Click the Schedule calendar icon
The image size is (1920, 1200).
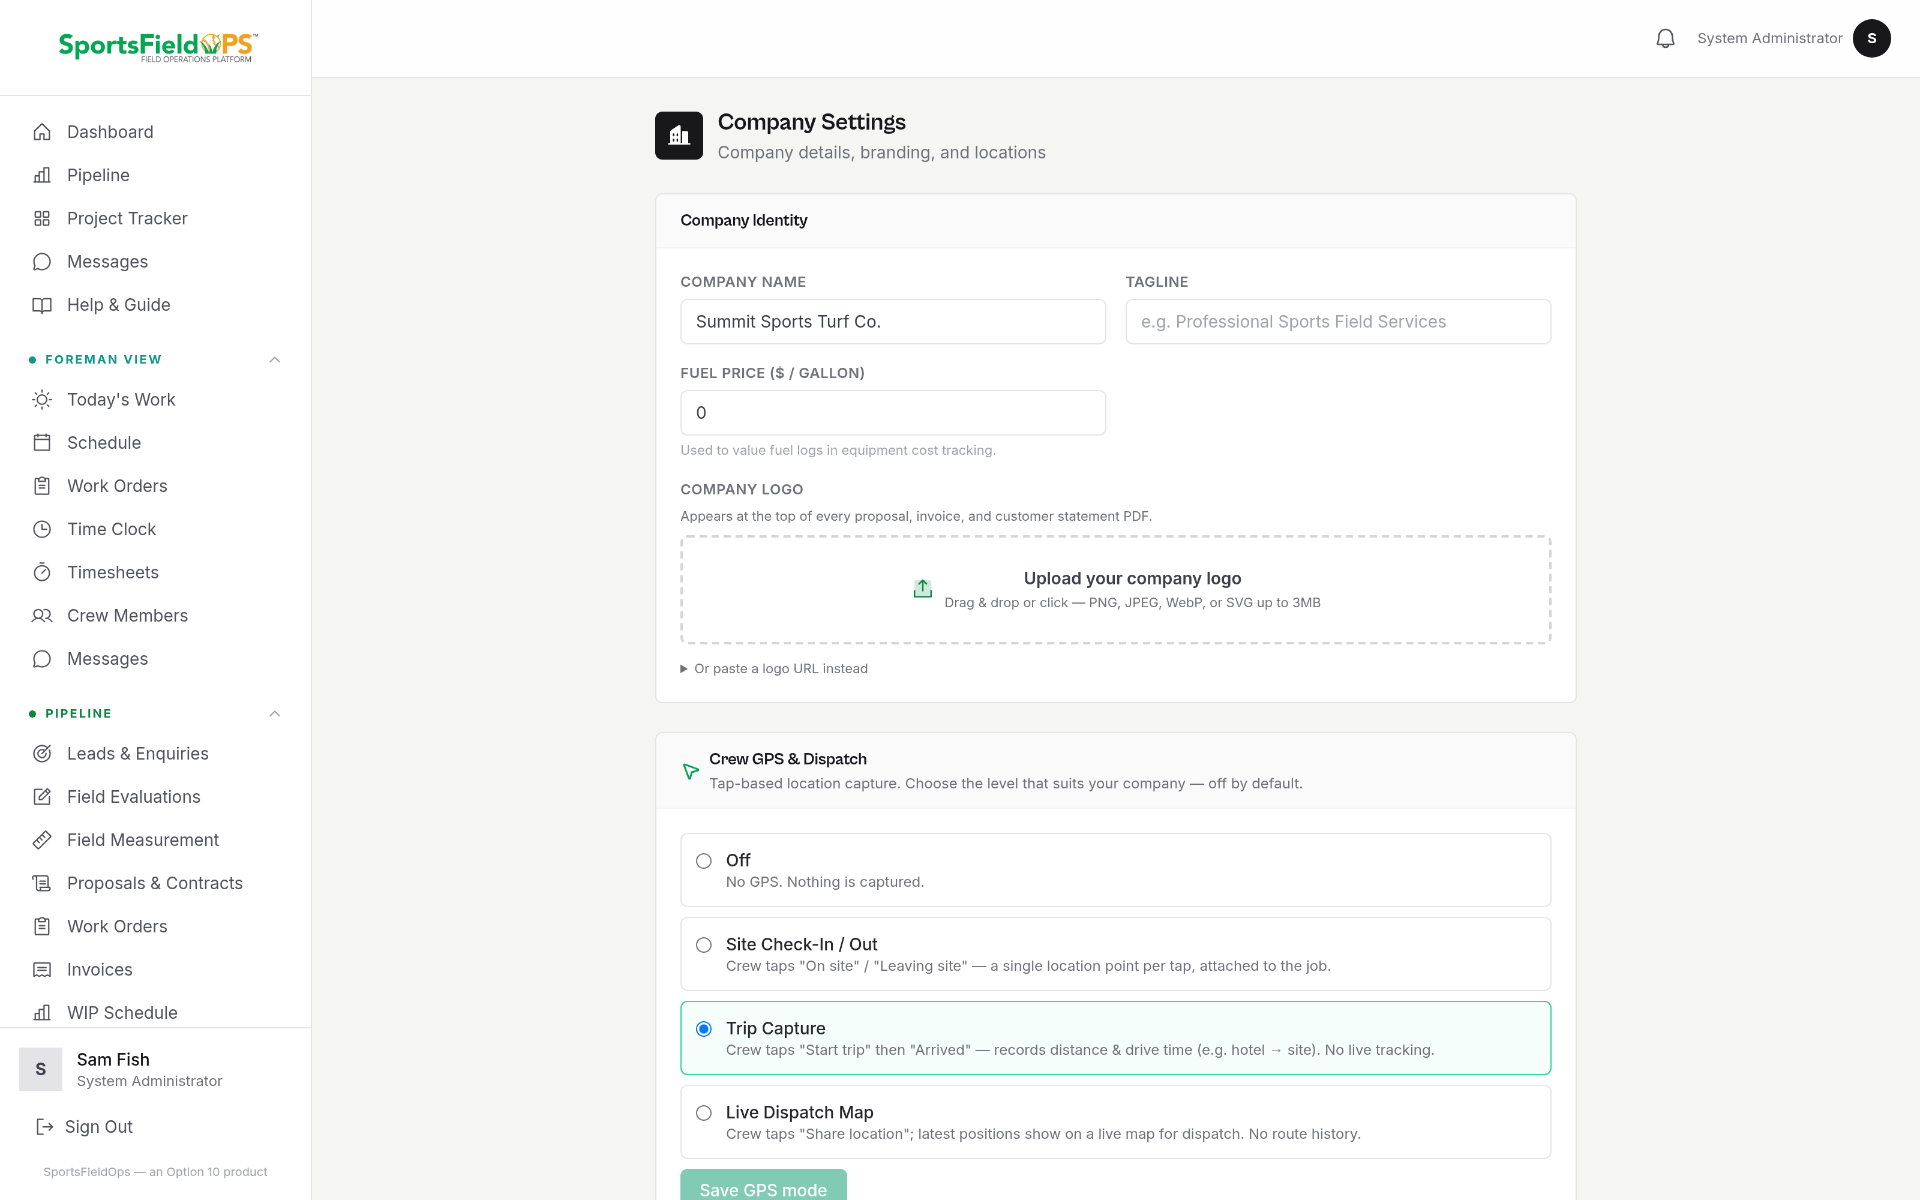[x=42, y=443]
